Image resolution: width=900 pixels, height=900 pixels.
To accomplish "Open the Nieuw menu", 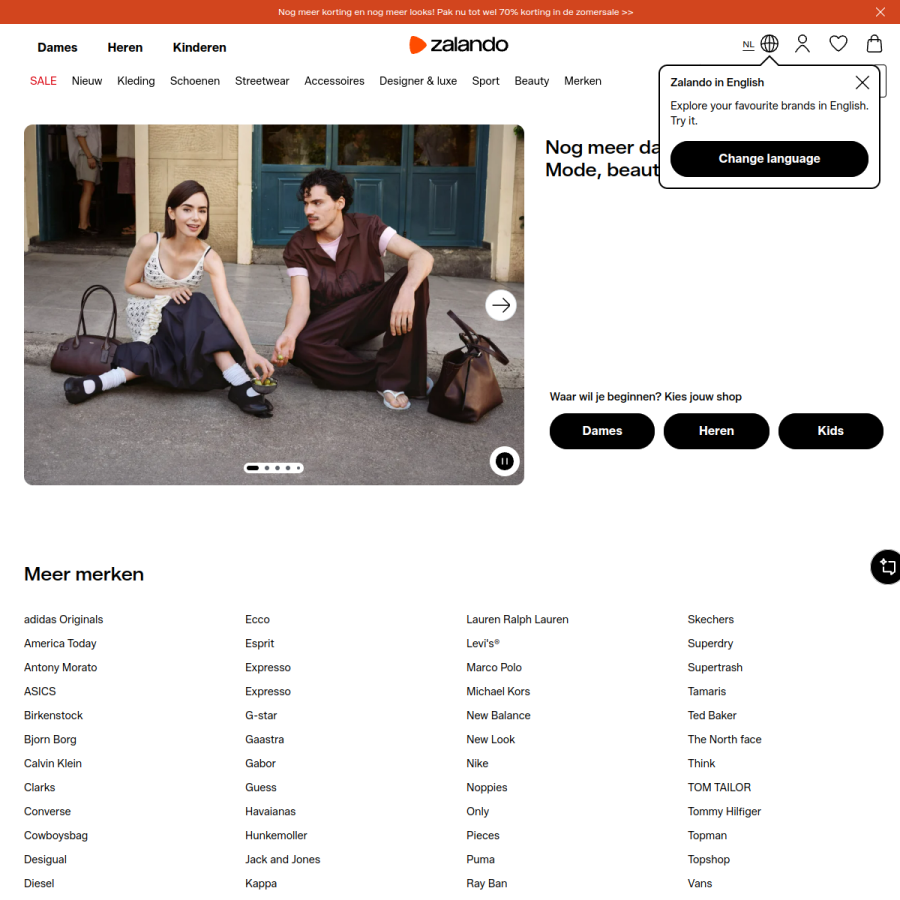I will (x=87, y=81).
